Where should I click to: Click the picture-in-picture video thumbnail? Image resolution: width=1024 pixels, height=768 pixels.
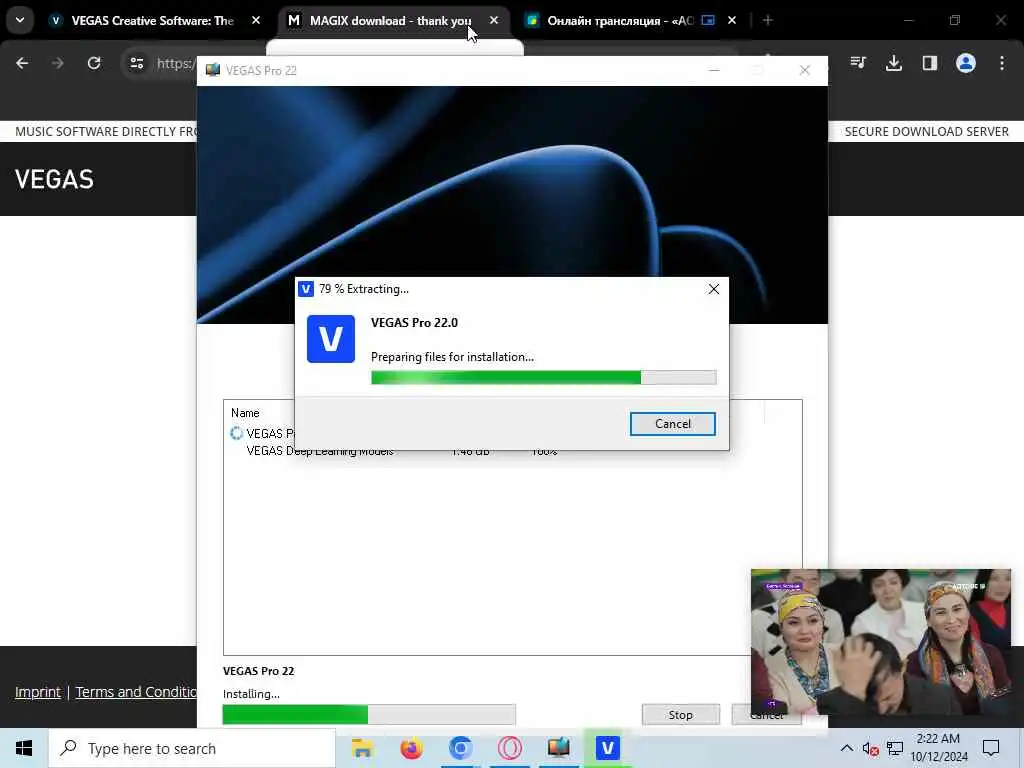pyautogui.click(x=881, y=642)
